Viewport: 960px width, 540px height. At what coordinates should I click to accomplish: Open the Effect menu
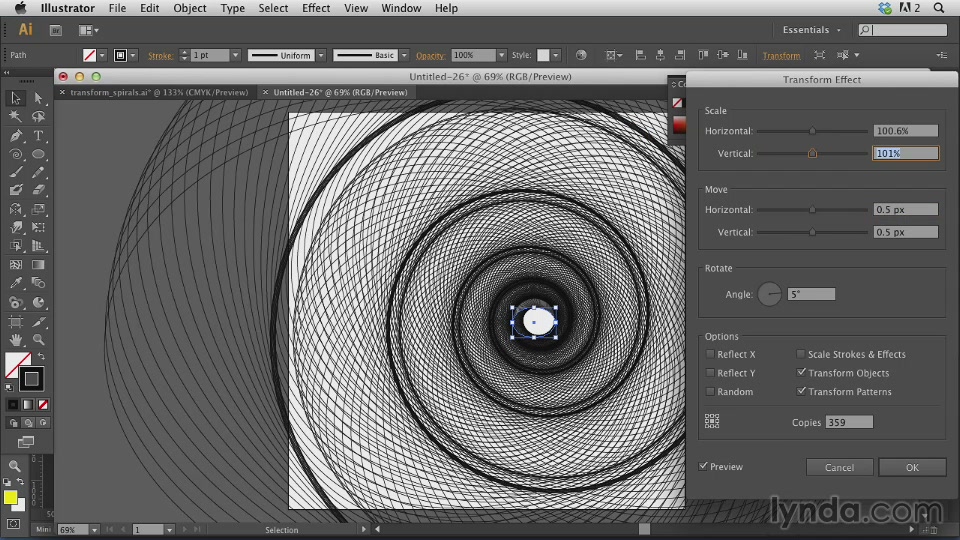pos(316,8)
